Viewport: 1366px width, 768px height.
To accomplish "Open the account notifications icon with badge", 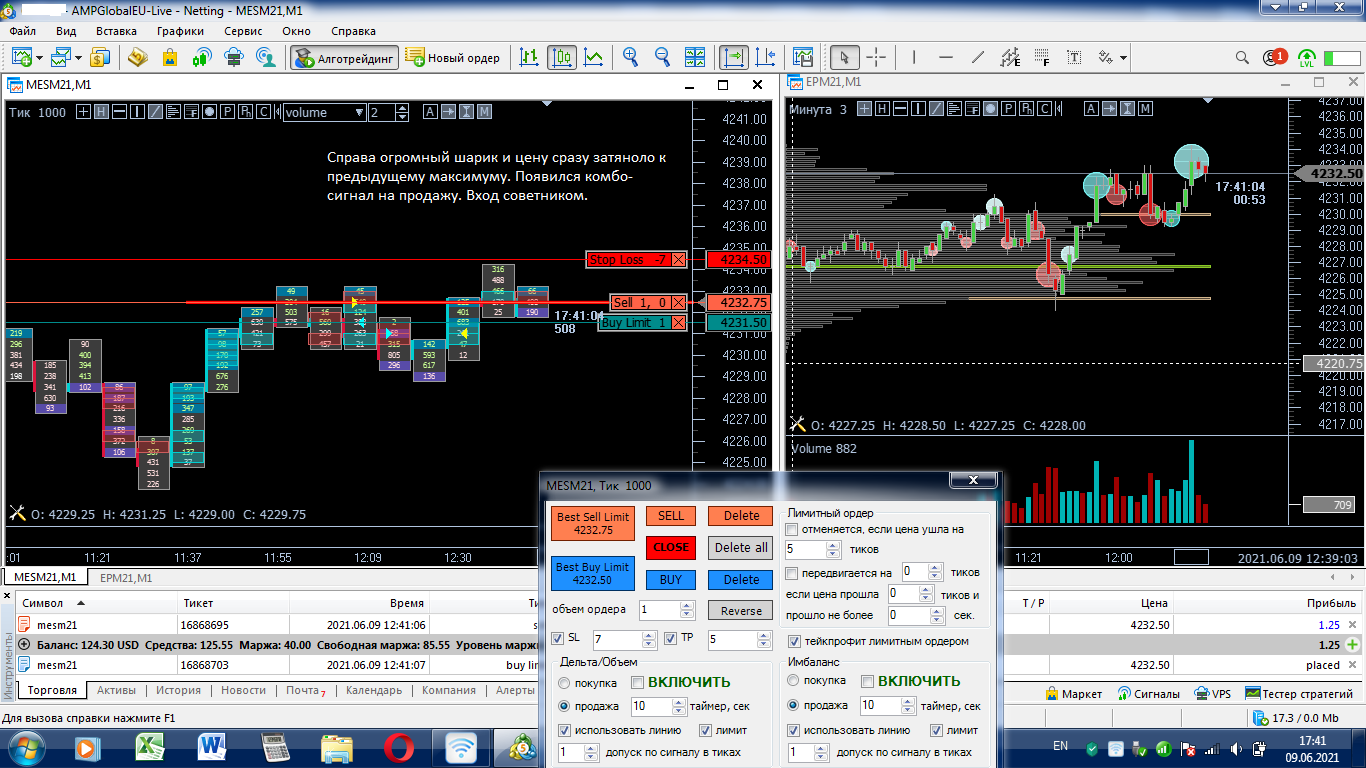I will pos(1274,58).
